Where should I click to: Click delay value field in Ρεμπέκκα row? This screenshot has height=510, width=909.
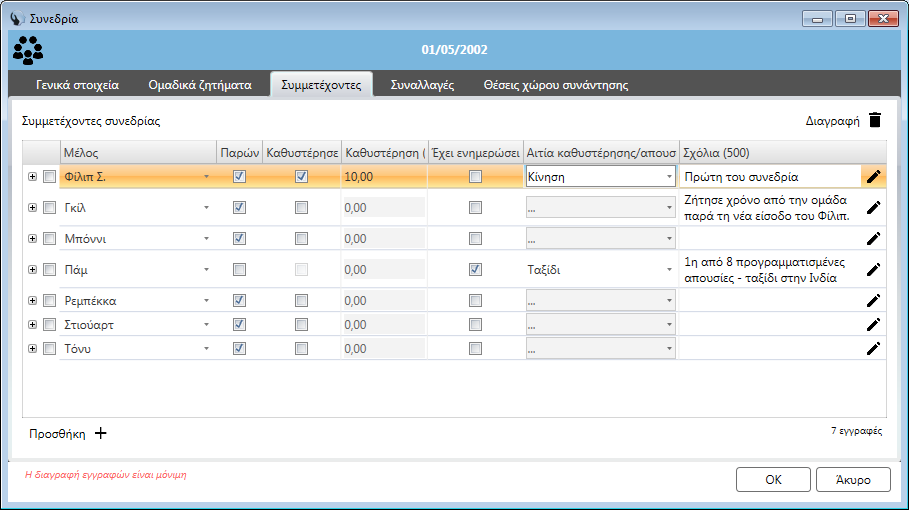click(x=384, y=300)
